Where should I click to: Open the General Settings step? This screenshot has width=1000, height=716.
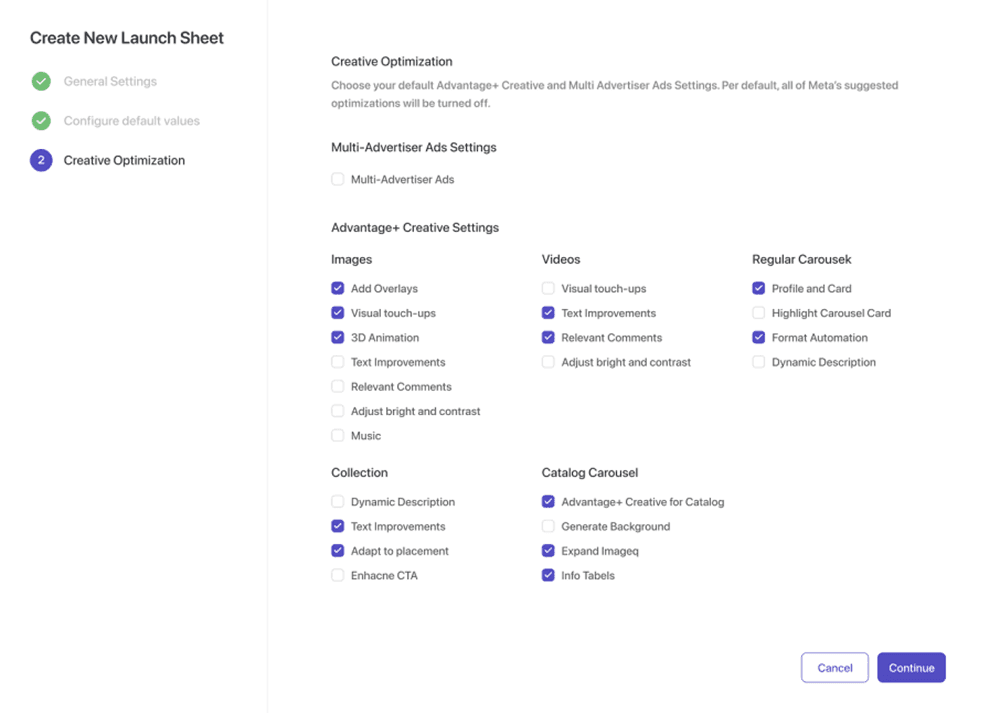coord(110,82)
